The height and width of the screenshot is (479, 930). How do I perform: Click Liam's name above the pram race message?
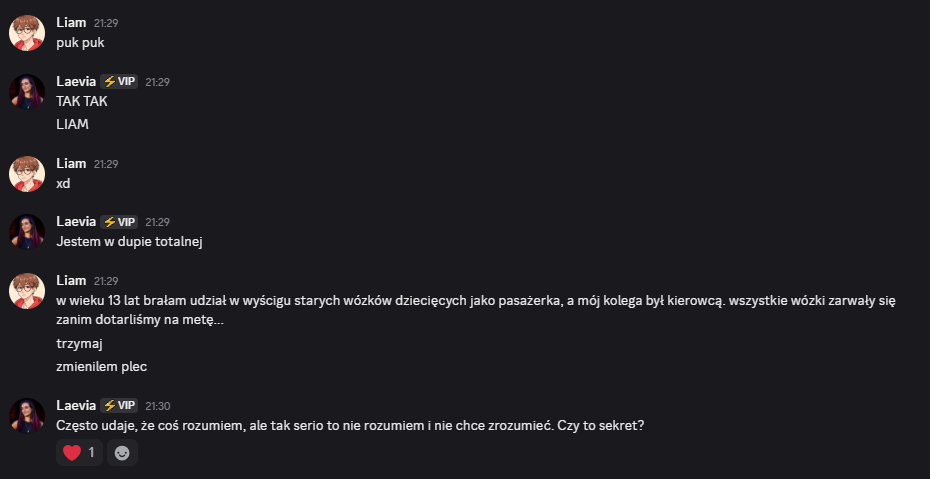tap(71, 281)
